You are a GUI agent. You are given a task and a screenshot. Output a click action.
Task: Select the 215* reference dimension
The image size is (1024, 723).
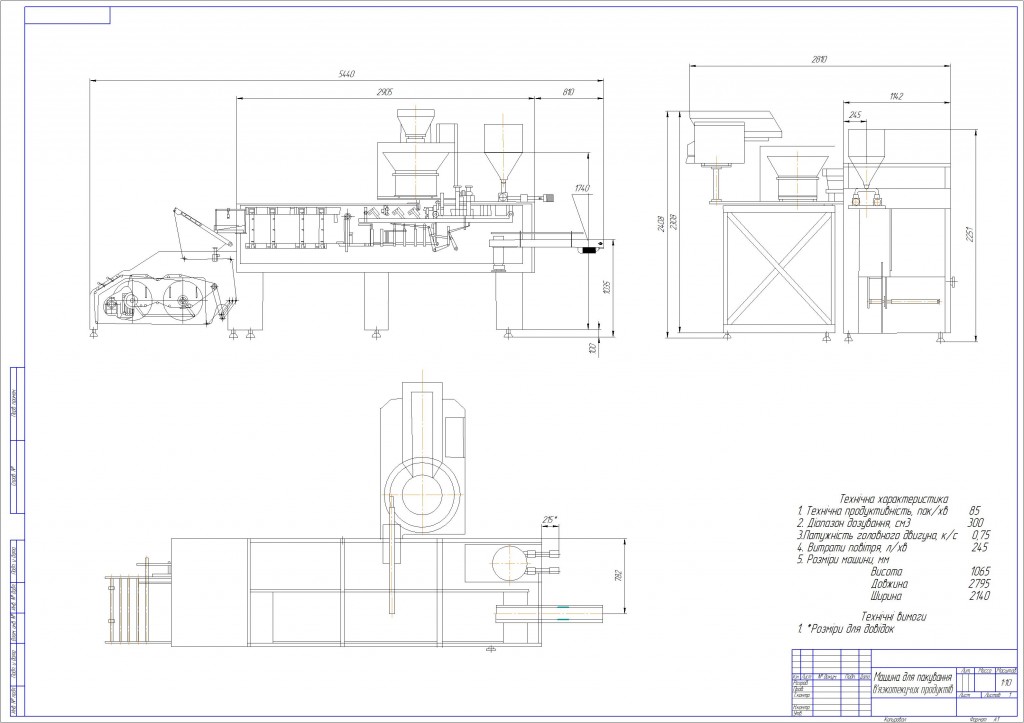point(550,520)
